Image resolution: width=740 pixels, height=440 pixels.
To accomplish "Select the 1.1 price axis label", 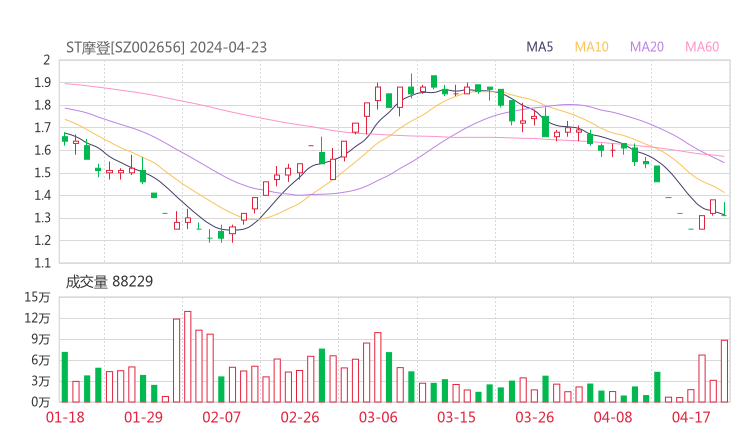I will tap(42, 263).
